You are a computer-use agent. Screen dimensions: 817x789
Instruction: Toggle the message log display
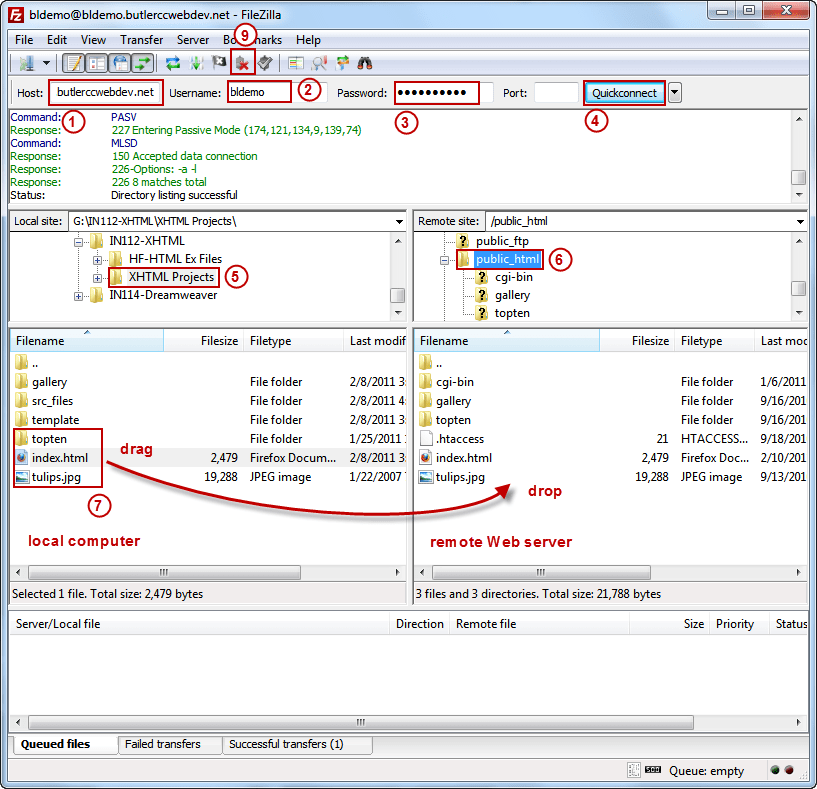tap(73, 62)
